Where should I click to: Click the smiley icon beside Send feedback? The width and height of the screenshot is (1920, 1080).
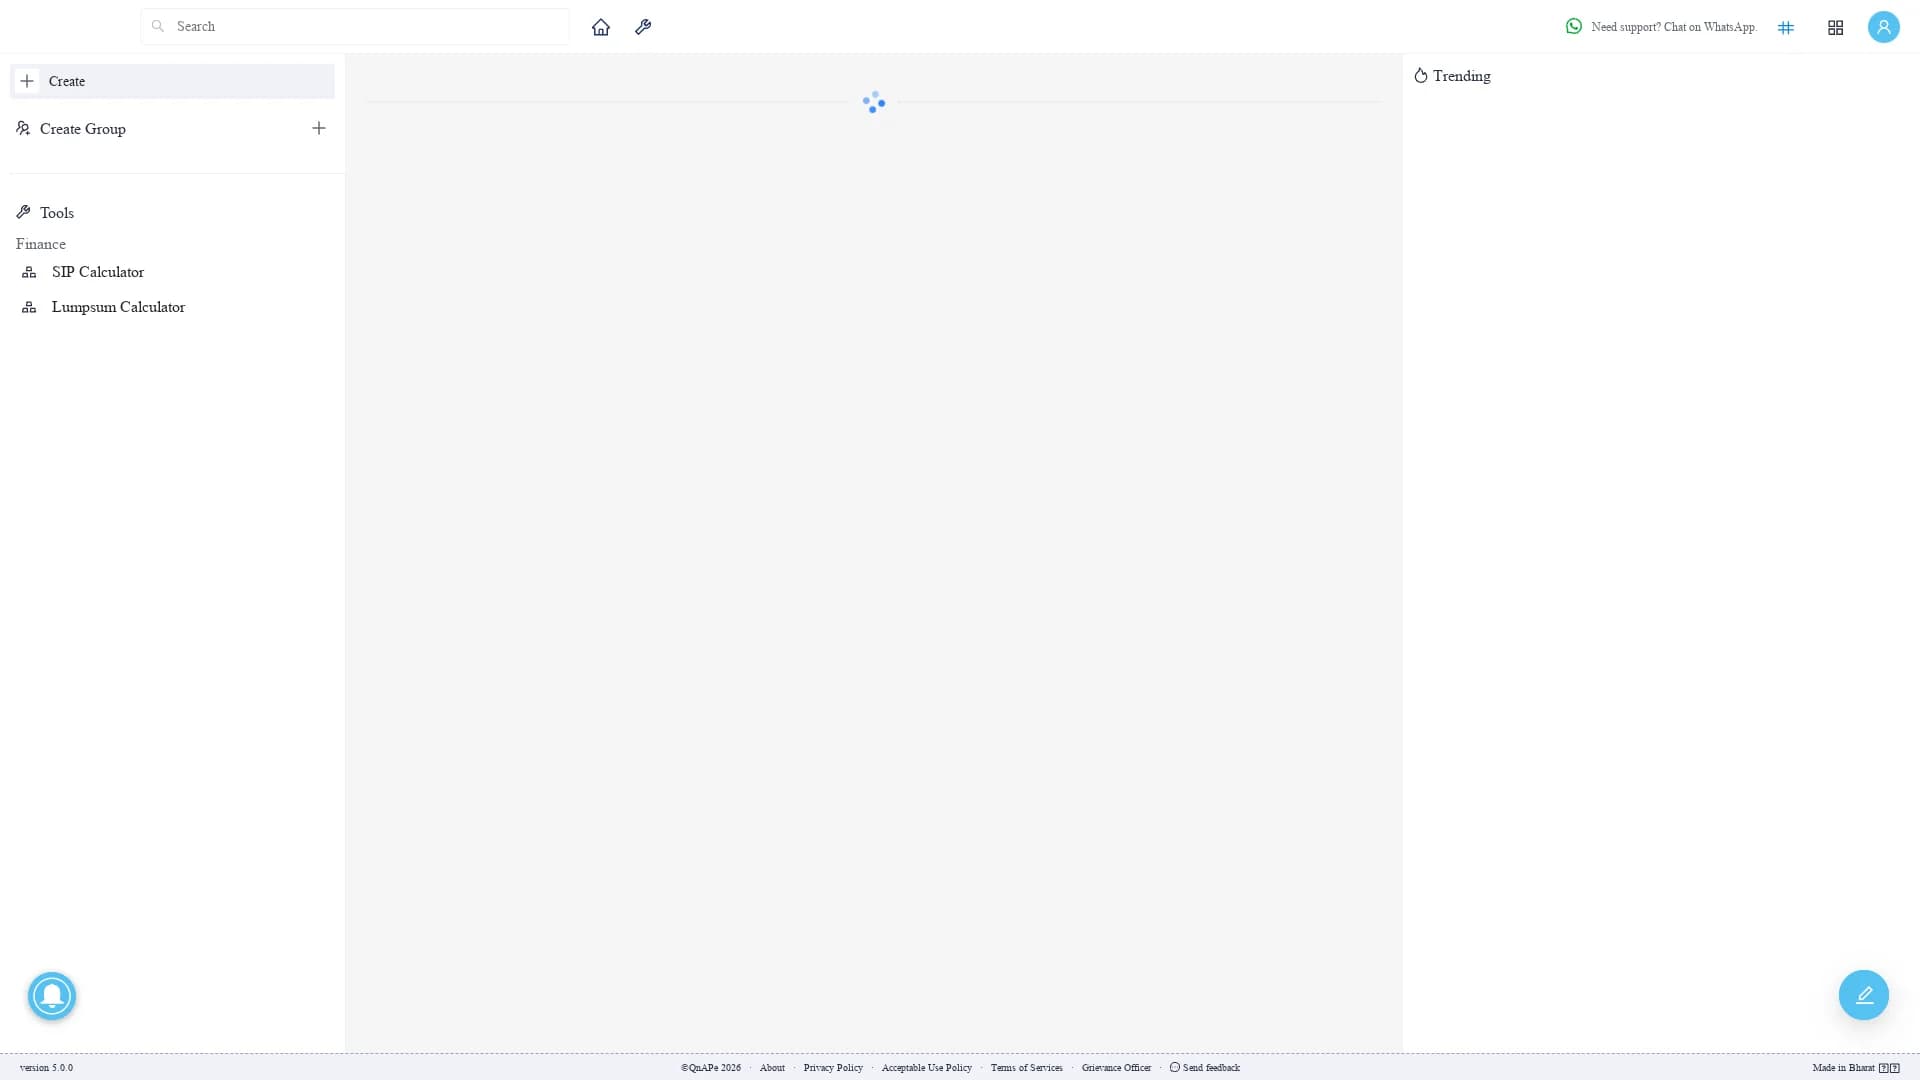pyautogui.click(x=1175, y=1067)
